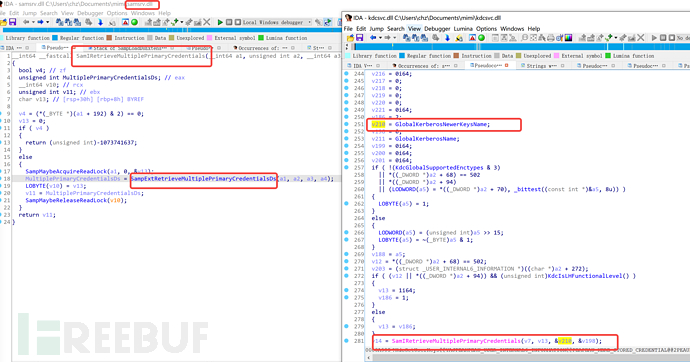The width and height of the screenshot is (690, 362).
Task: Click the stop icon in the kdcsvc.dll toolbar
Action: coord(672,38)
